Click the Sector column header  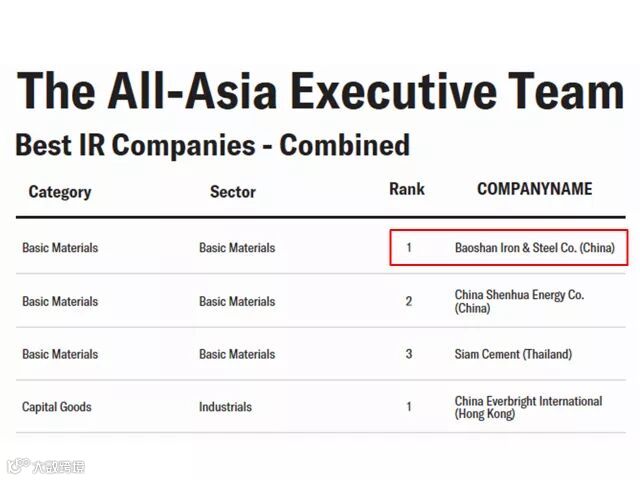(x=232, y=192)
